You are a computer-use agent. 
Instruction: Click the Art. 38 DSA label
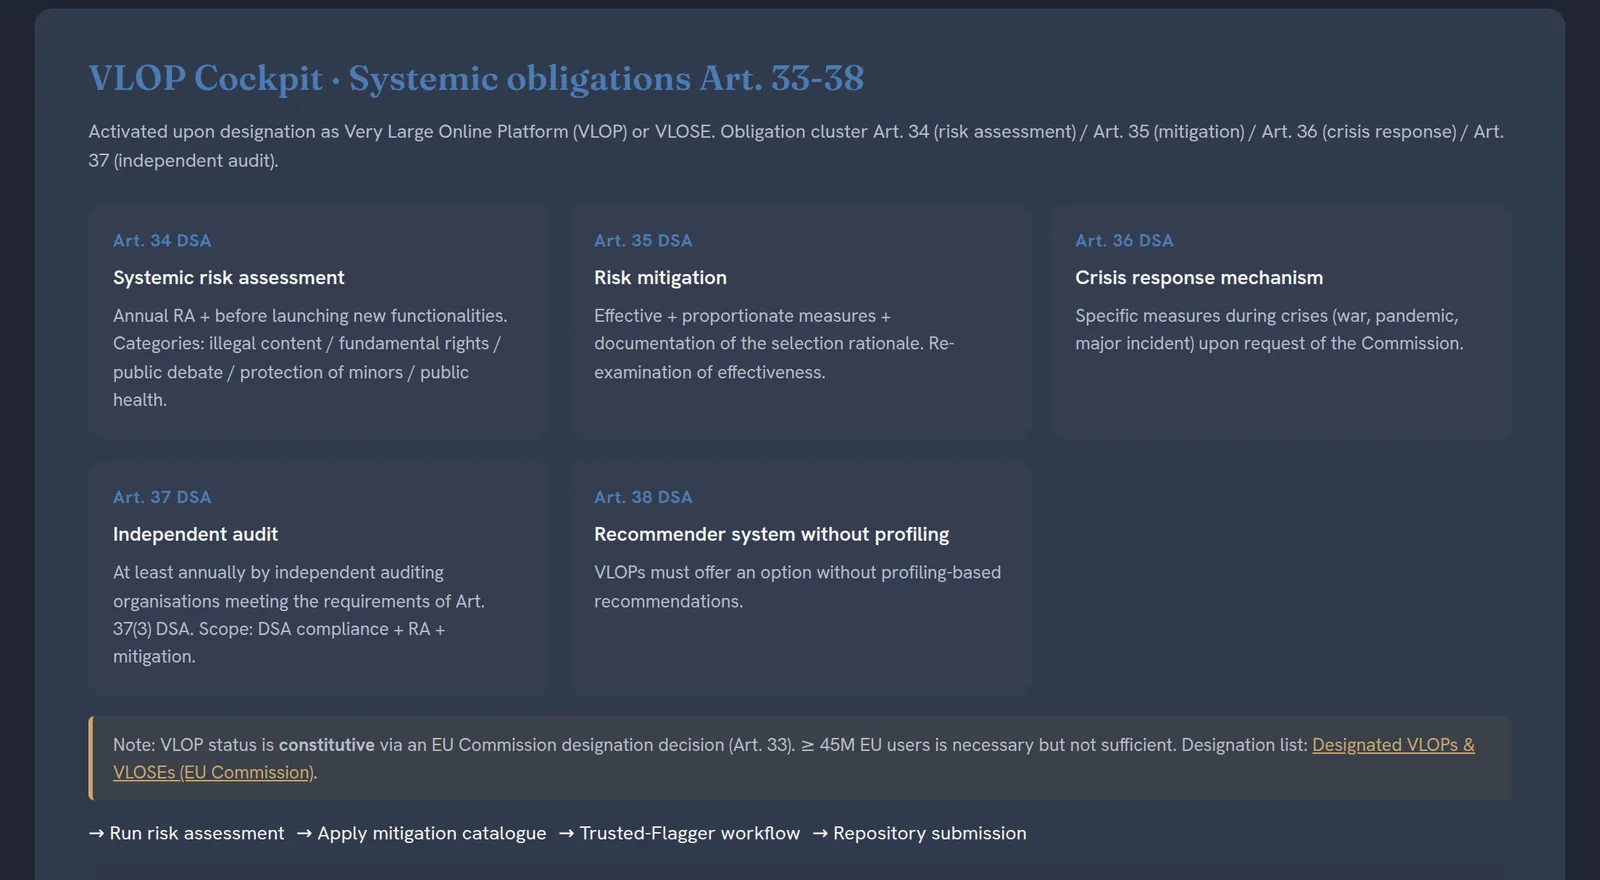click(643, 498)
